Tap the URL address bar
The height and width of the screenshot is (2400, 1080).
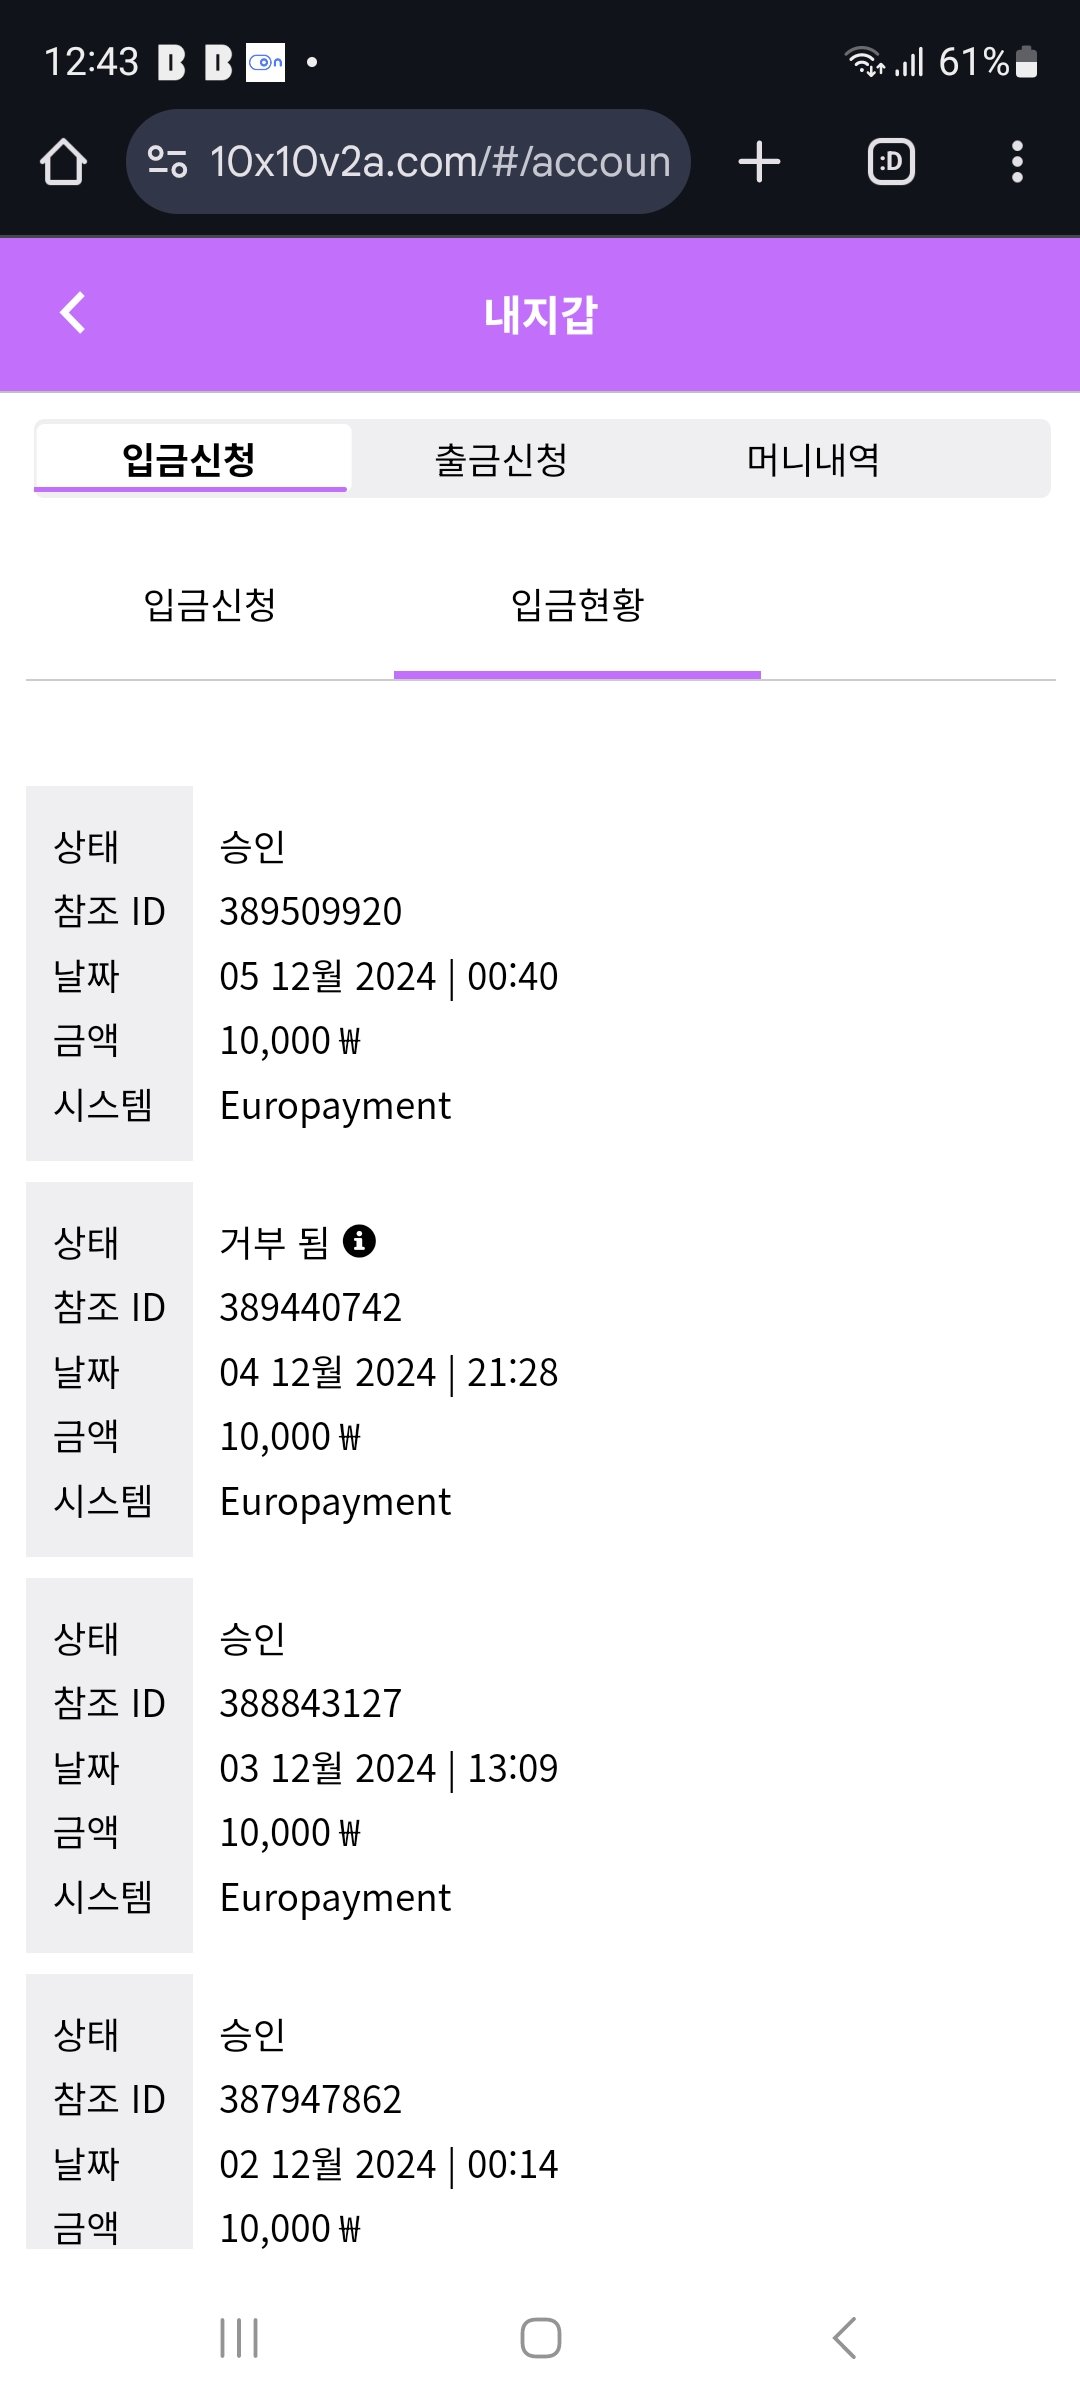(x=440, y=162)
